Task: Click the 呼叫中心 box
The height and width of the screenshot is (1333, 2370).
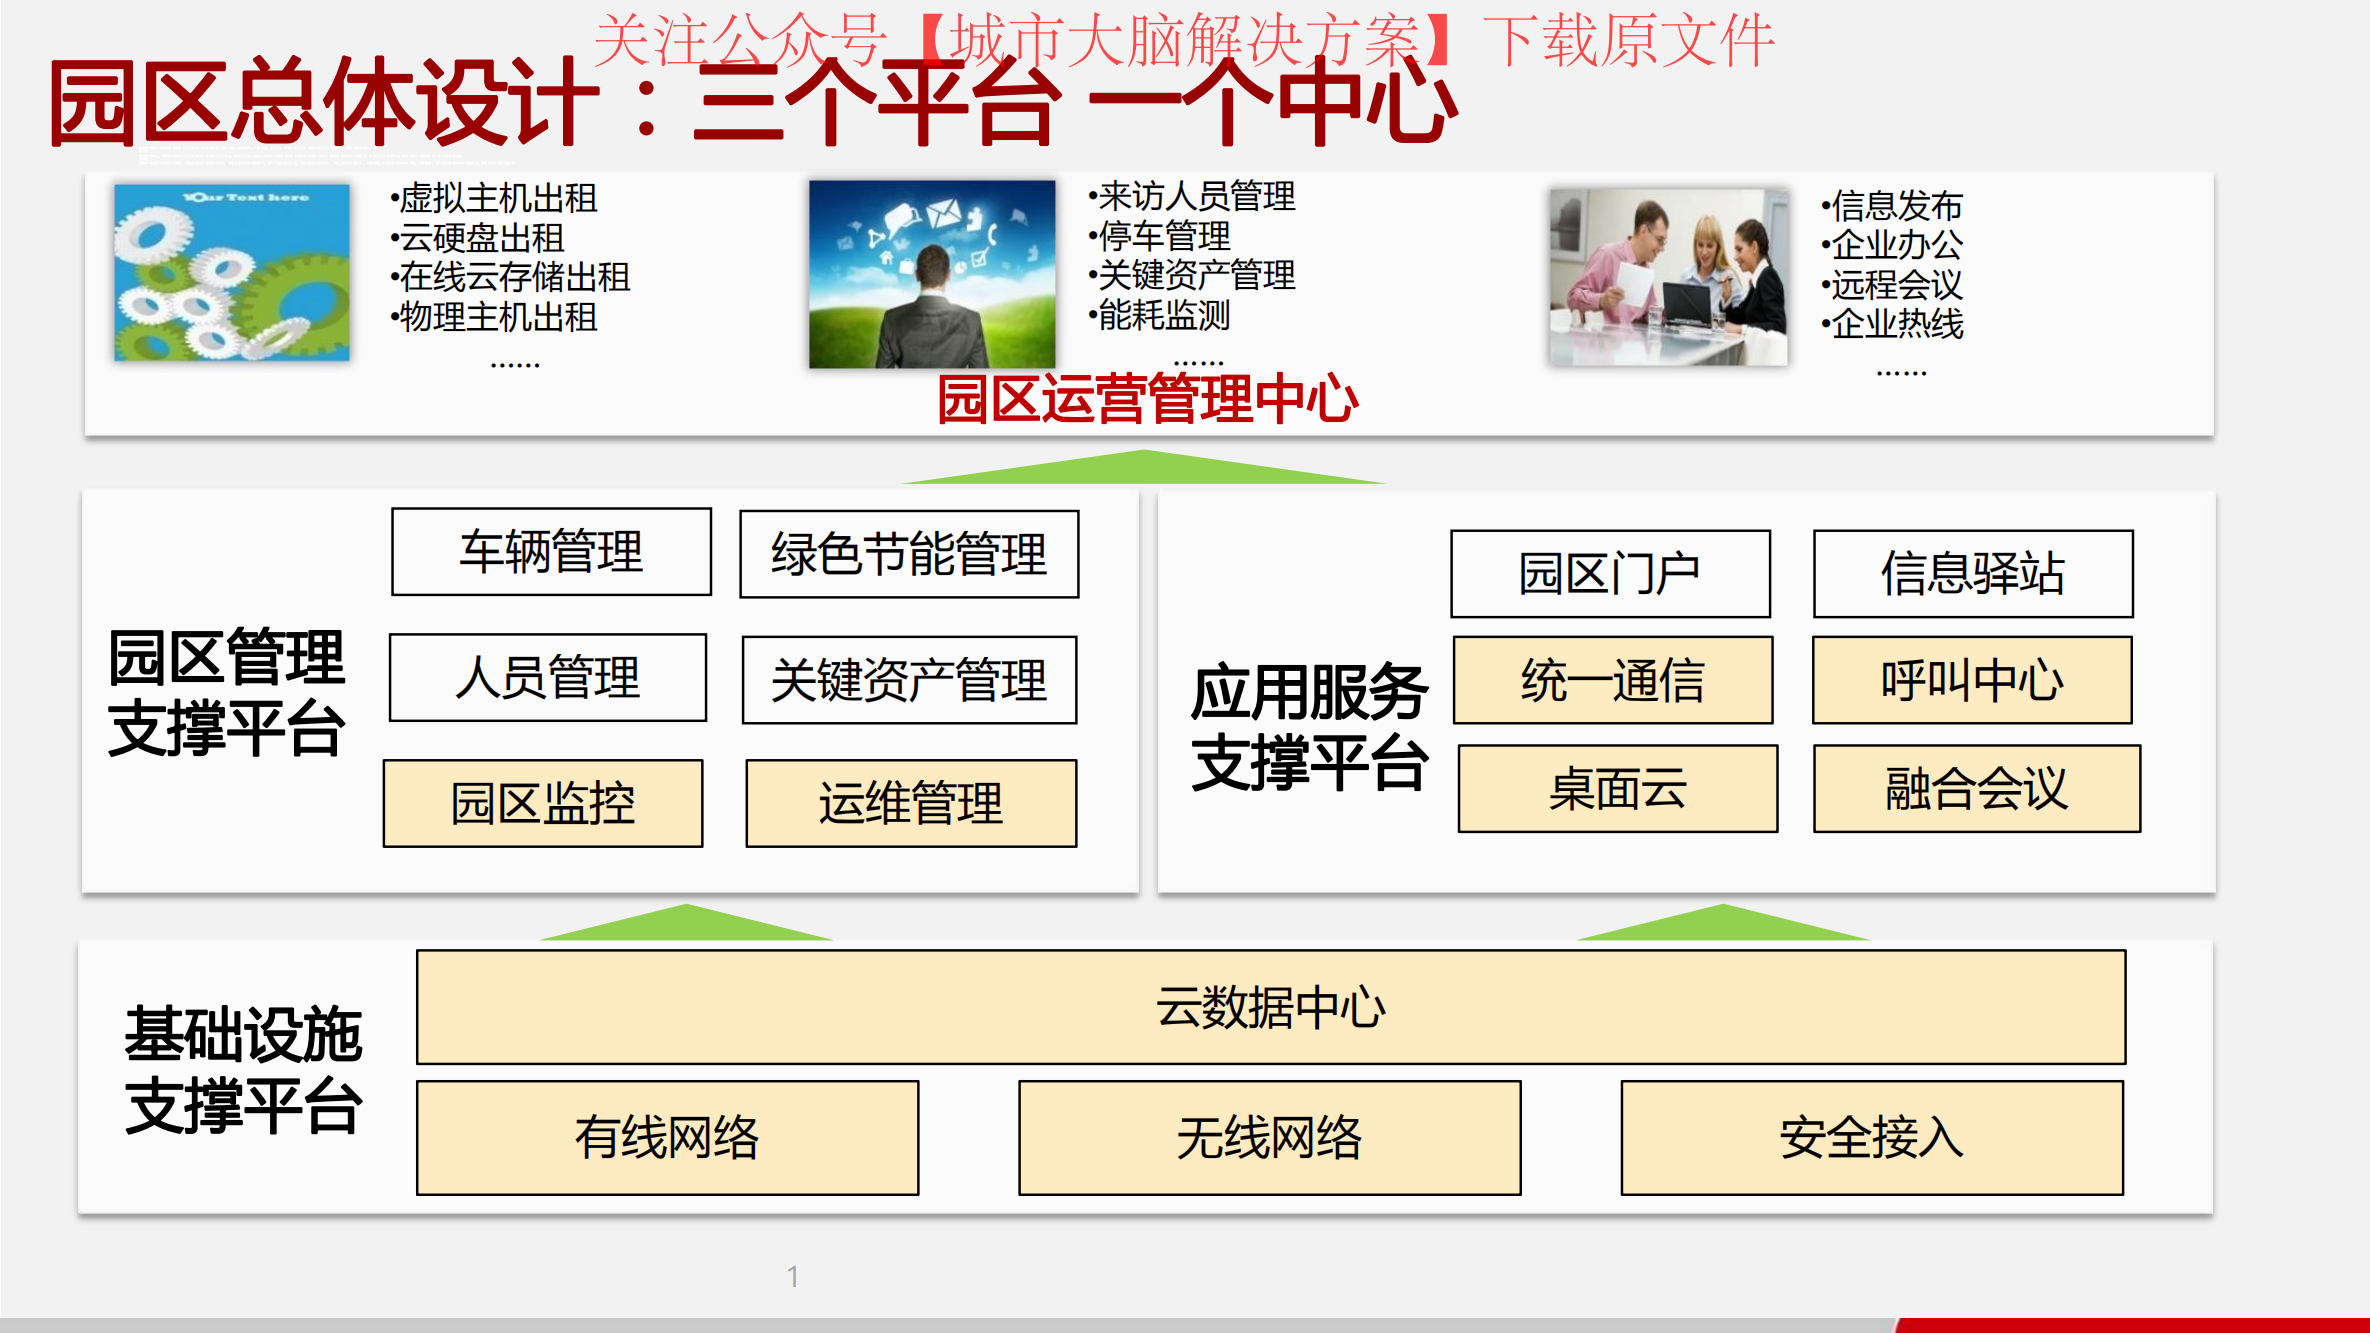Action: [1972, 680]
